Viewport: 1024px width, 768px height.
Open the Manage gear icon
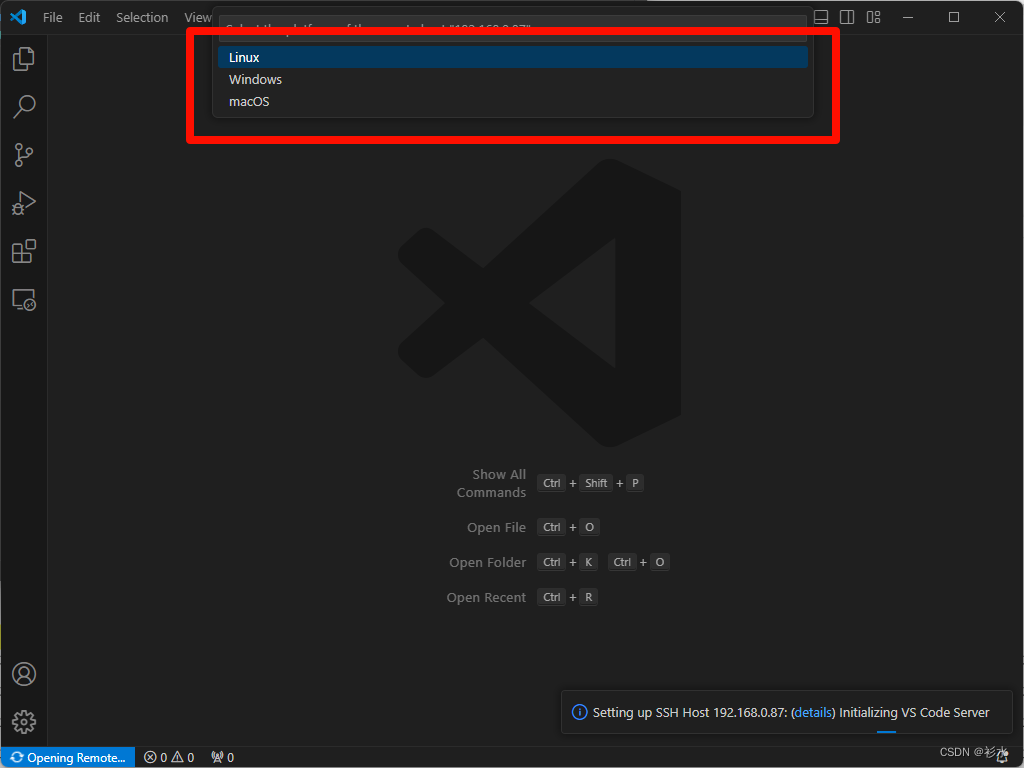(x=24, y=722)
